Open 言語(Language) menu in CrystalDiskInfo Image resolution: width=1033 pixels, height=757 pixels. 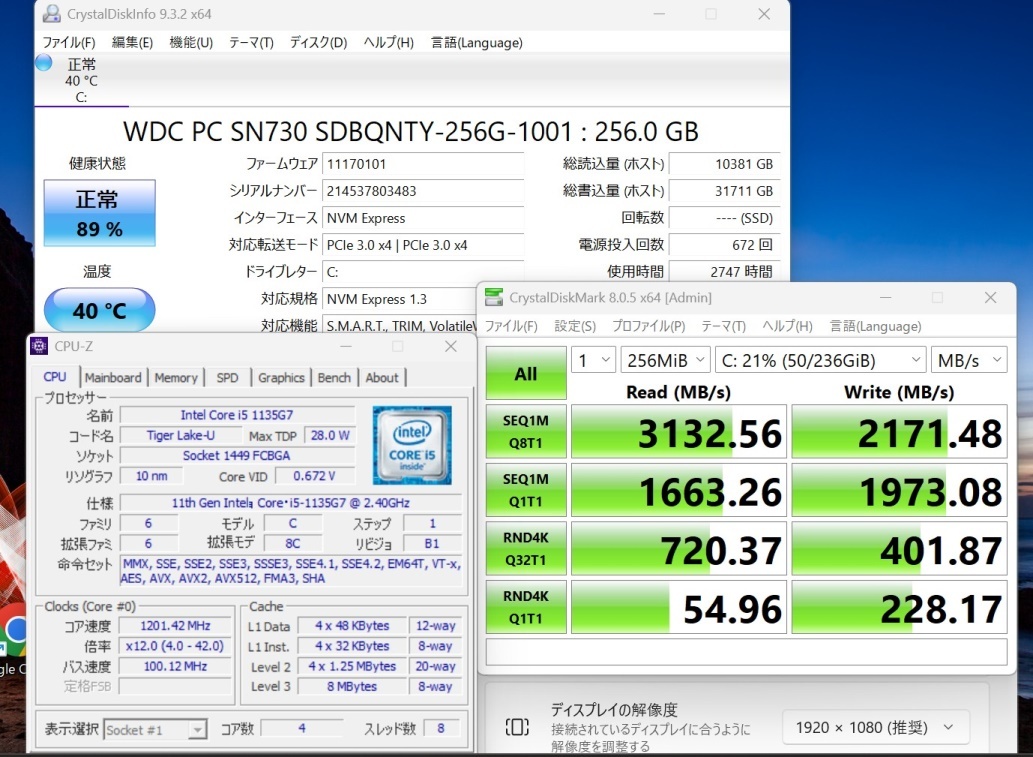point(476,43)
